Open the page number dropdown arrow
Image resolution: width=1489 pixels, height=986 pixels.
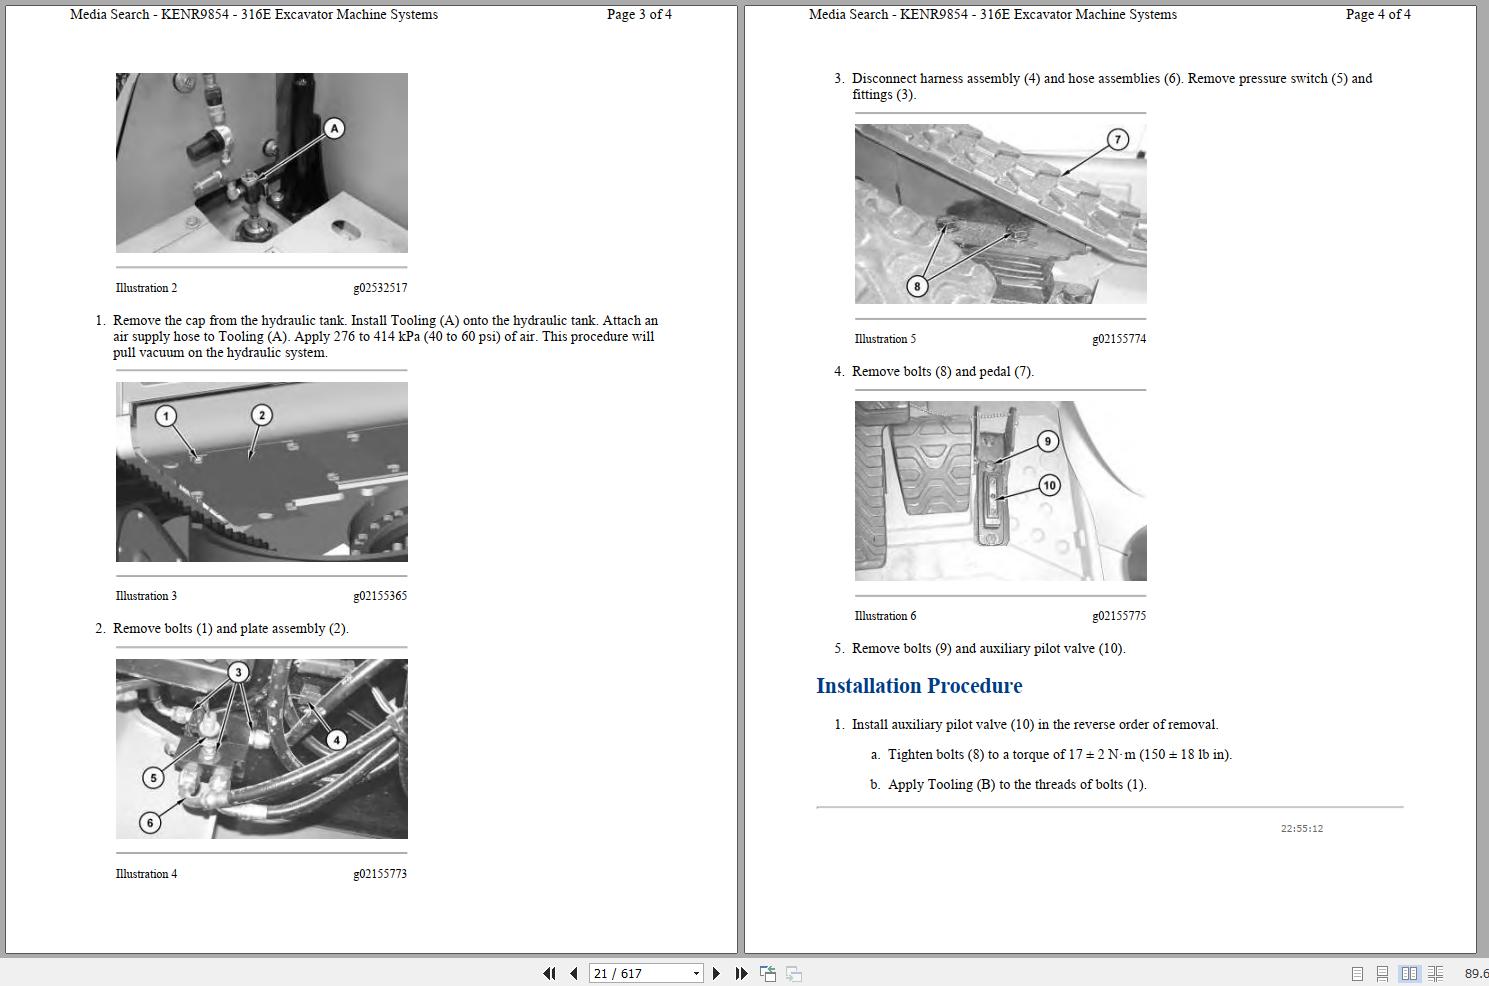pos(696,973)
